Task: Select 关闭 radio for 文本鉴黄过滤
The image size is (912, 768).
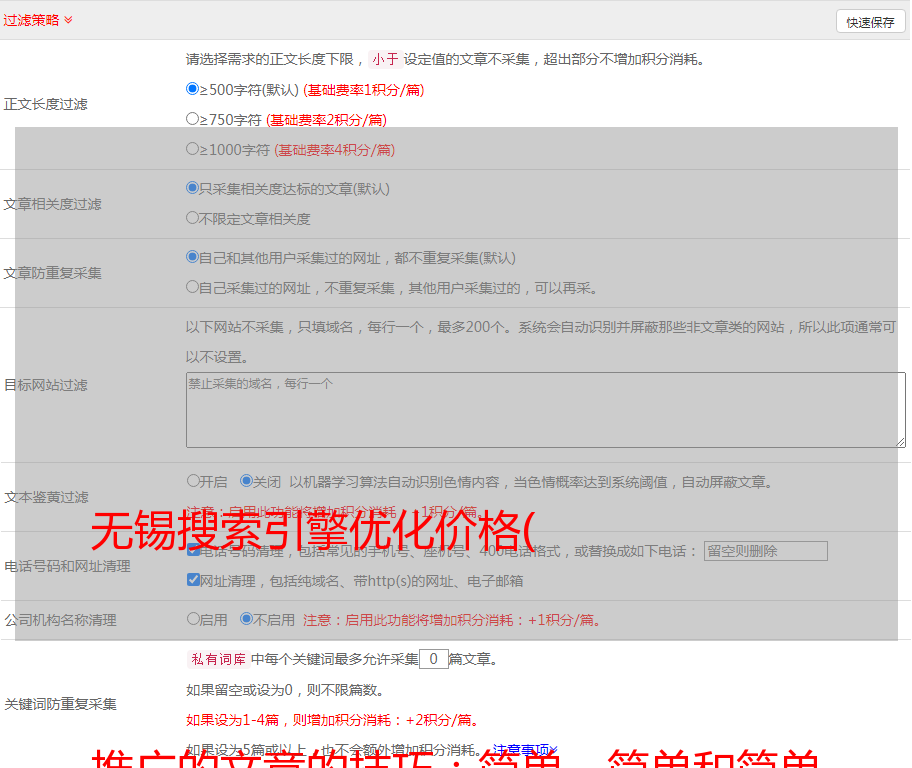Action: pos(246,481)
